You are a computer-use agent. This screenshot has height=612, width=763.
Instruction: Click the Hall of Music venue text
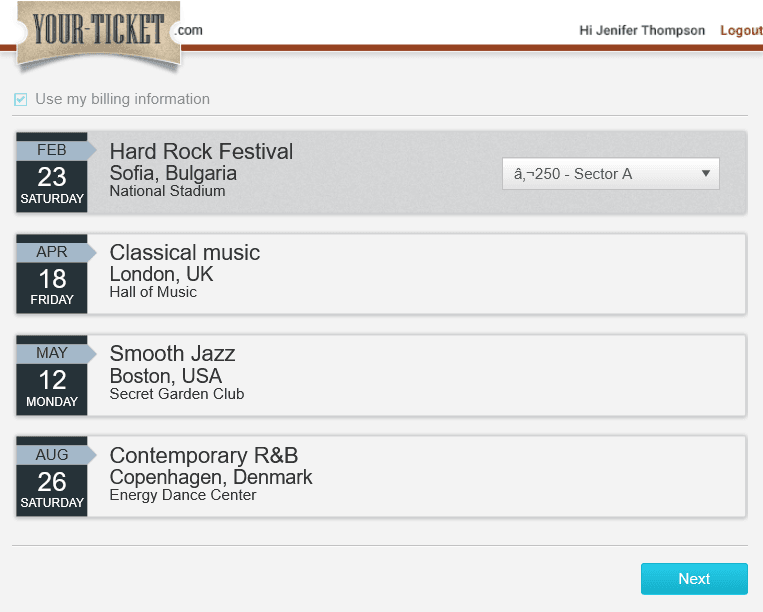click(x=153, y=292)
